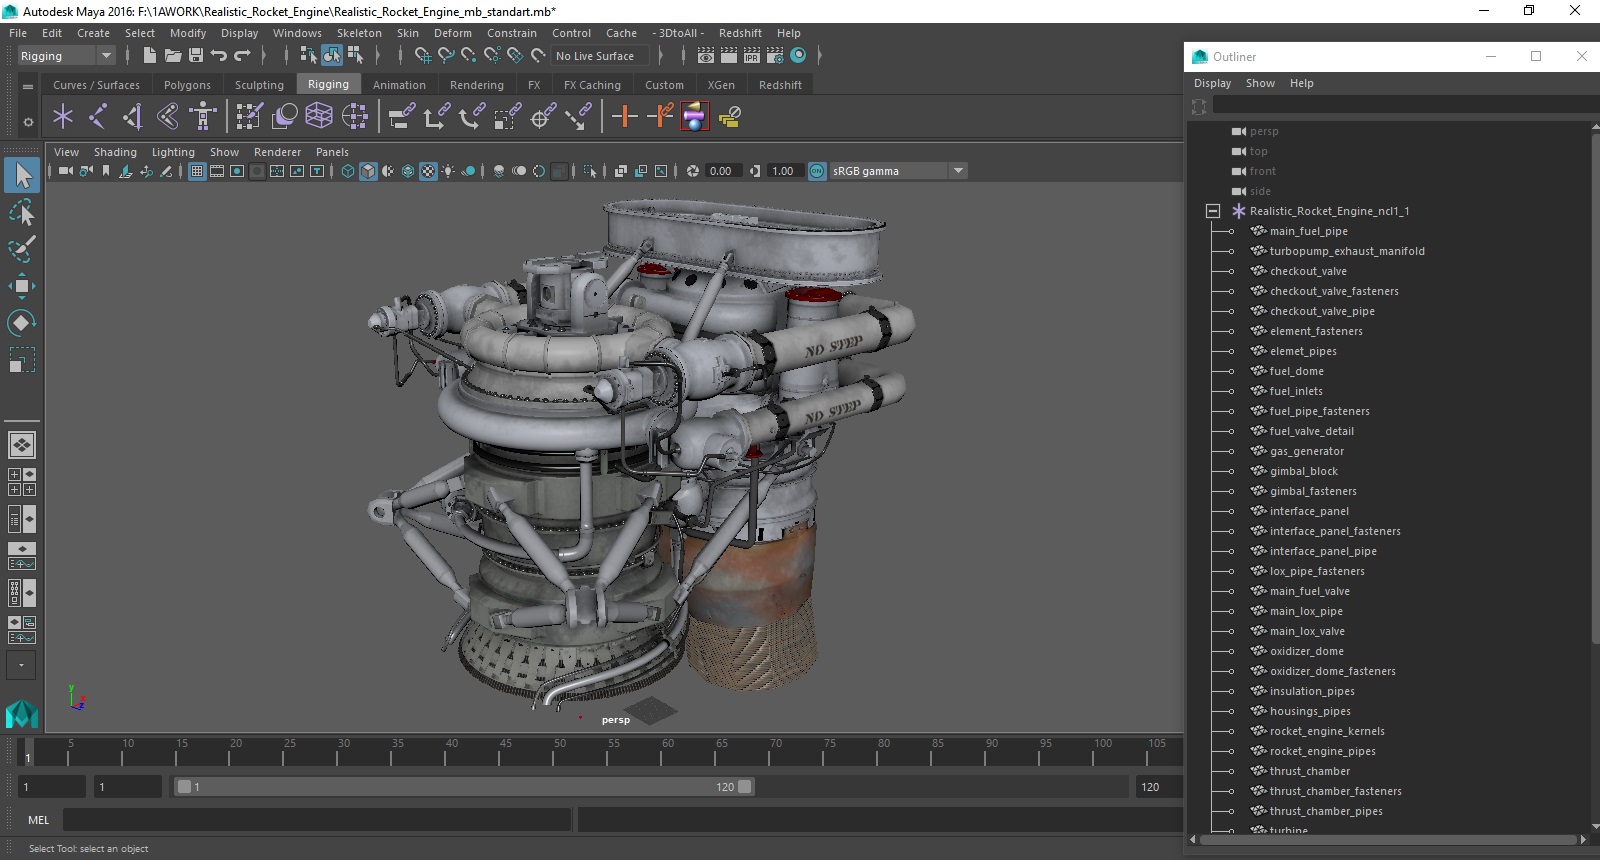The height and width of the screenshot is (860, 1600).
Task: Click the Set Key orange plus shelf icon
Action: click(625, 117)
